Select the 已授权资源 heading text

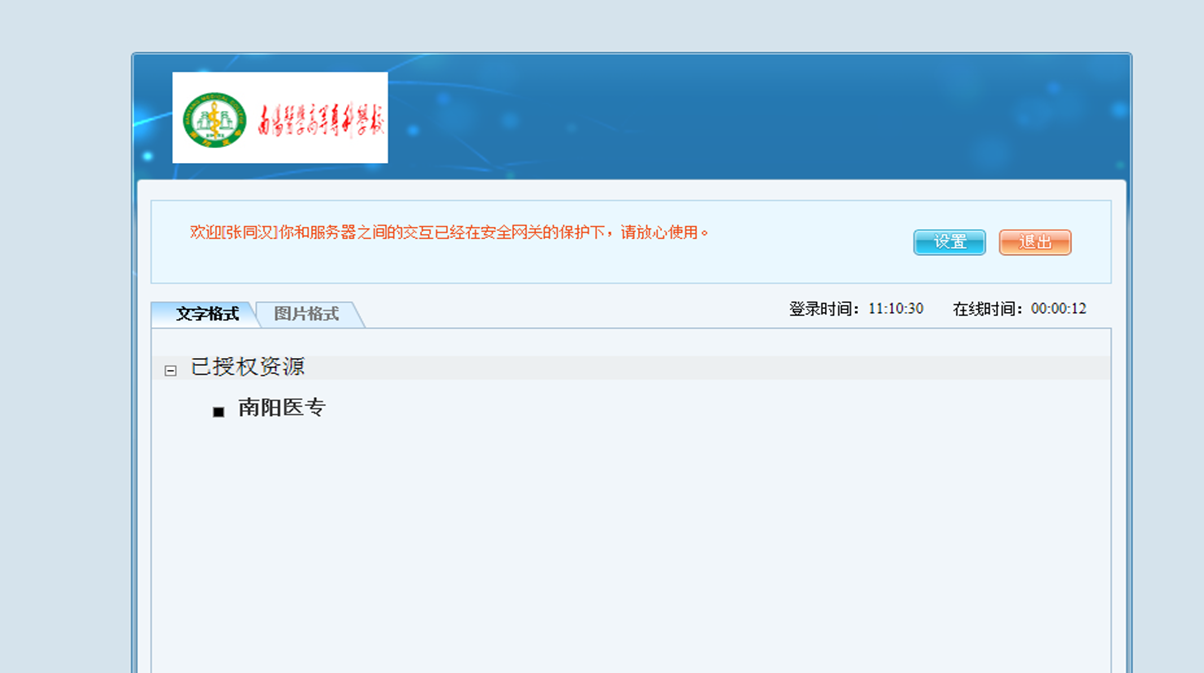(248, 367)
